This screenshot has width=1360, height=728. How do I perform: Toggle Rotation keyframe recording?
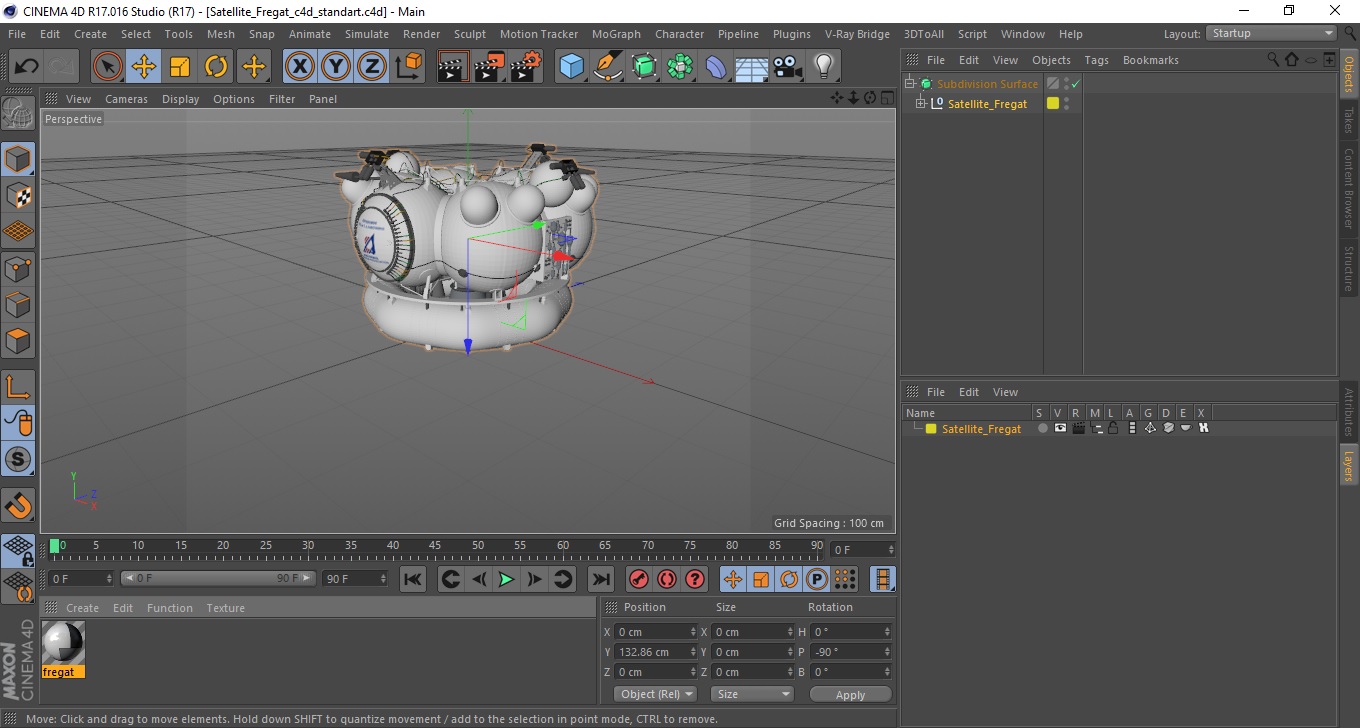[789, 579]
